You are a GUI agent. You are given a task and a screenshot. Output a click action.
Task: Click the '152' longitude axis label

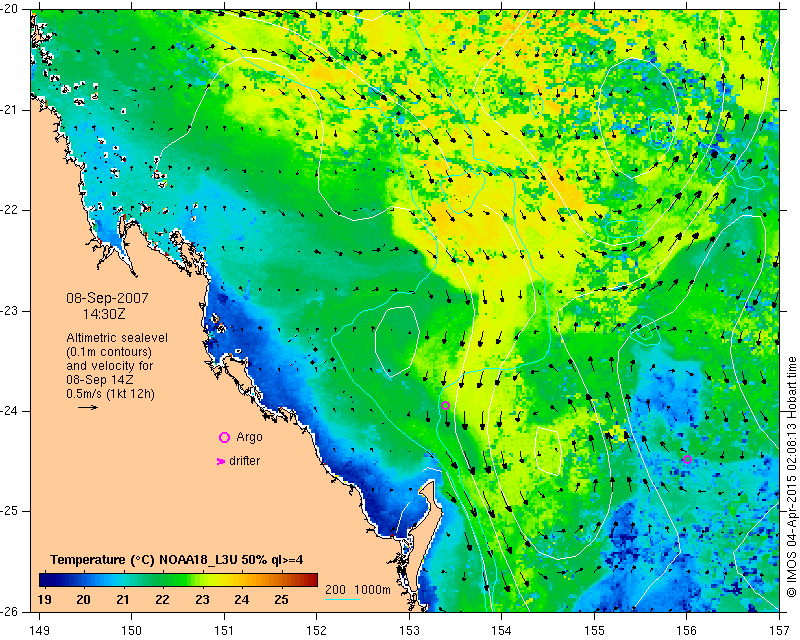[x=316, y=631]
